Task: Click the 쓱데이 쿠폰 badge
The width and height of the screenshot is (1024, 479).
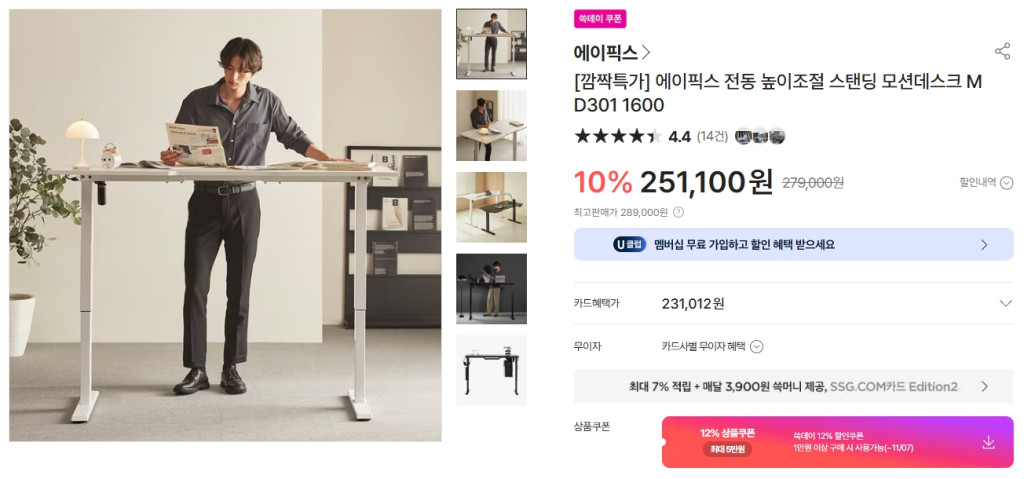Action: (600, 19)
